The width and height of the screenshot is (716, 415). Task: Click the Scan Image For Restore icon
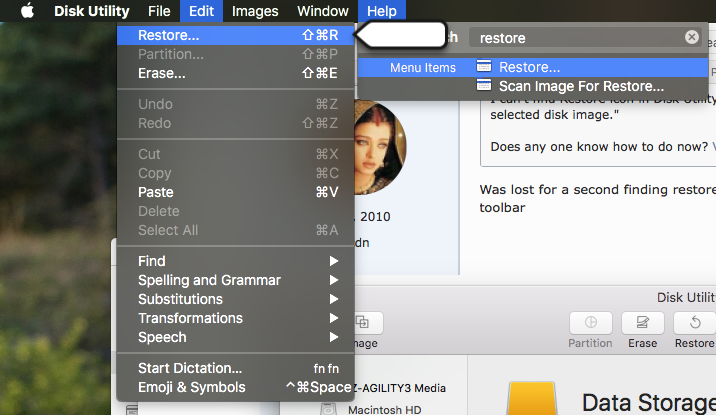[x=484, y=85]
